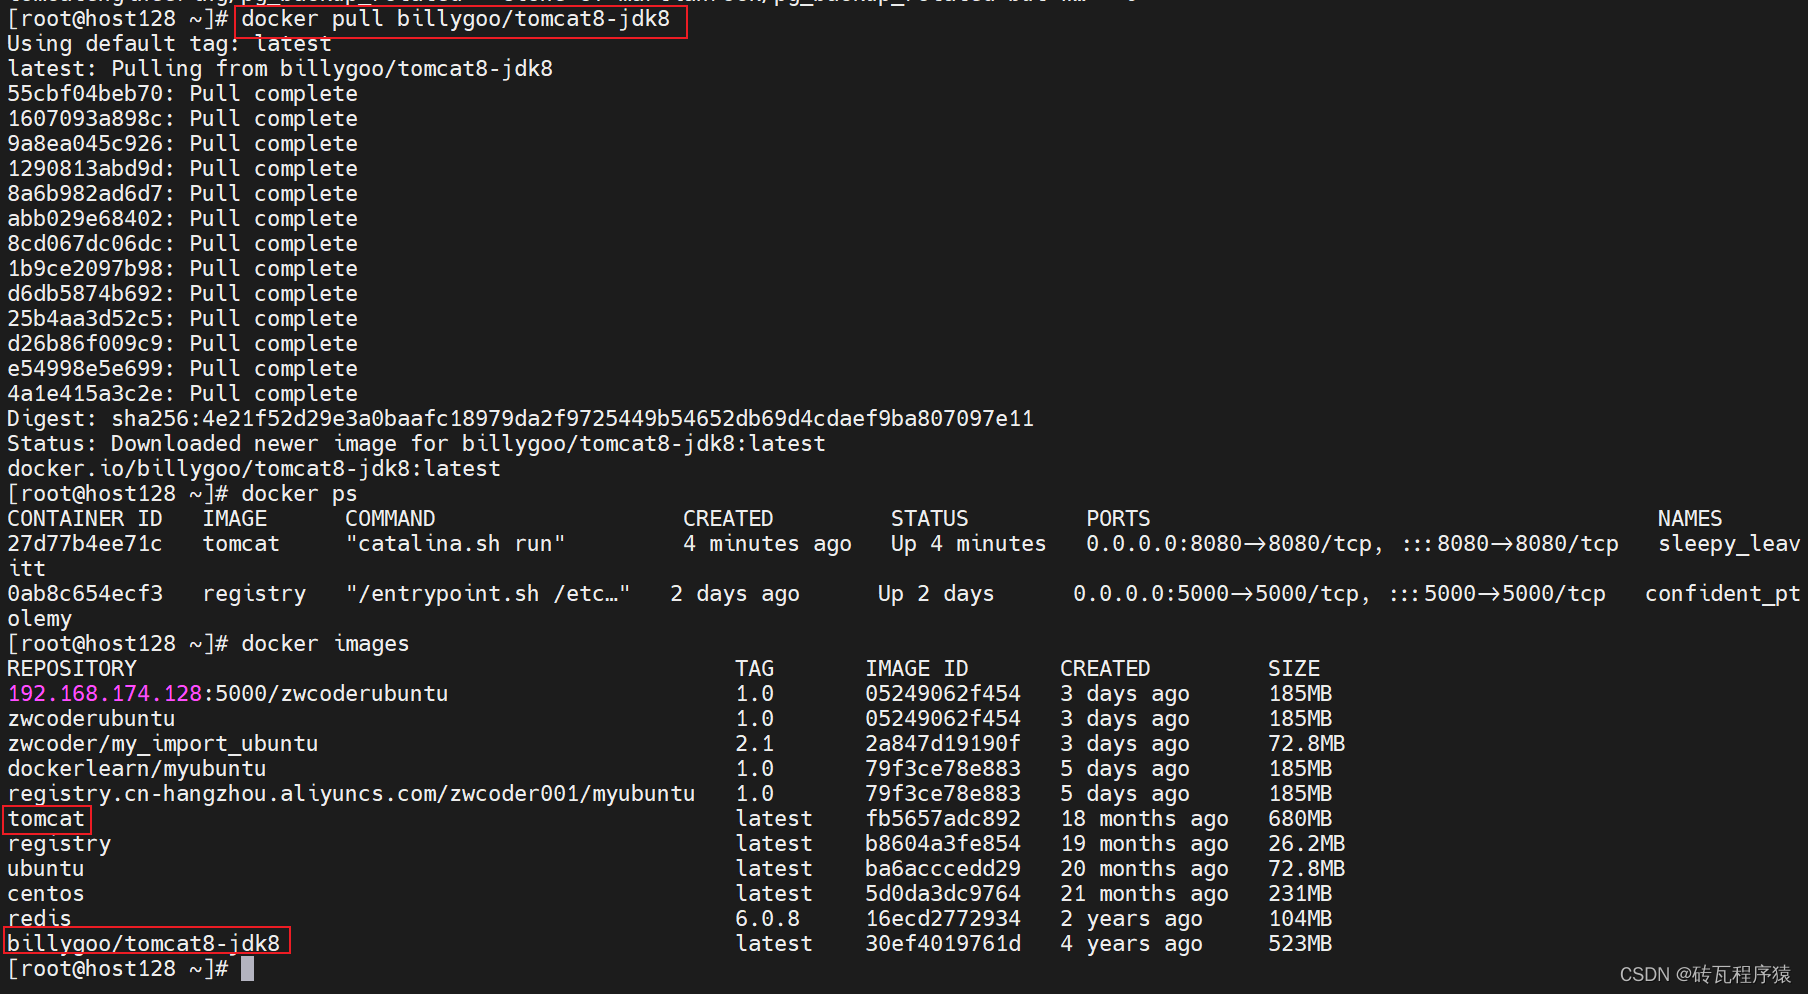Image resolution: width=1808 pixels, height=994 pixels.
Task: Click the 'dockerlearn/myubuntu' repository
Action: [137, 769]
